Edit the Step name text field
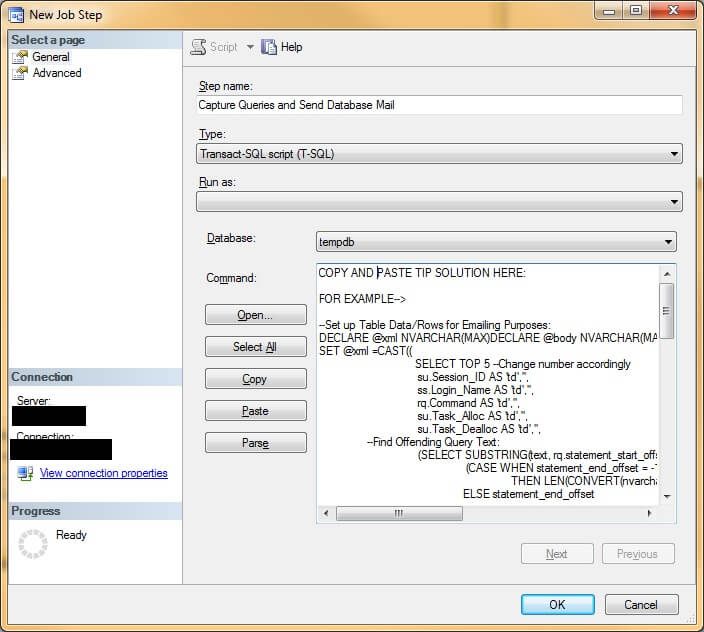Viewport: 704px width, 632px height. click(x=439, y=105)
